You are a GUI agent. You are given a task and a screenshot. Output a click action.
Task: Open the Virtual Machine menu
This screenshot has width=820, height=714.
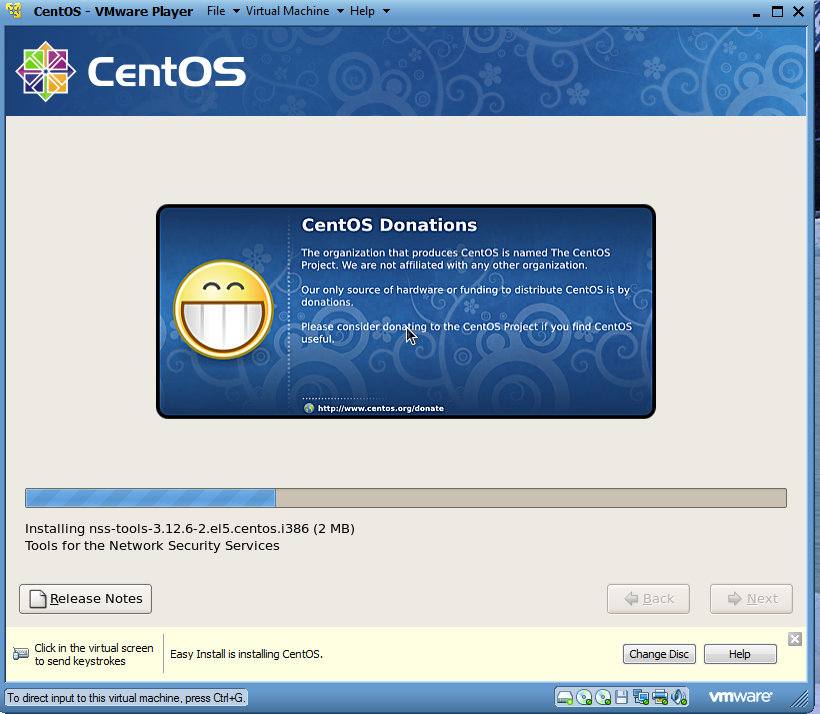point(287,11)
